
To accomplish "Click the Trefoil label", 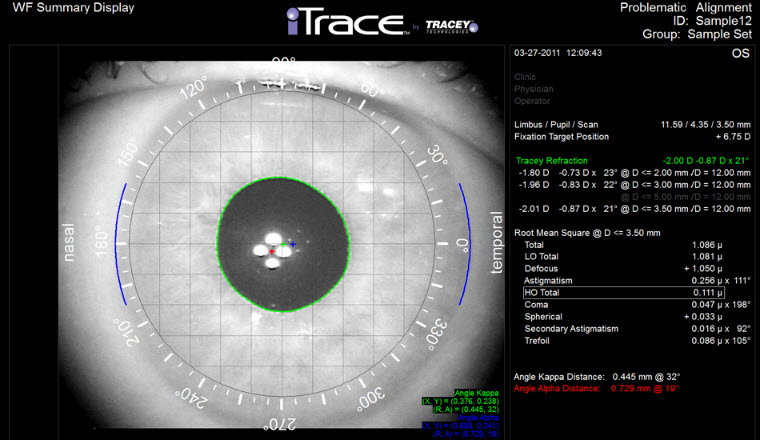I will pyautogui.click(x=537, y=341).
